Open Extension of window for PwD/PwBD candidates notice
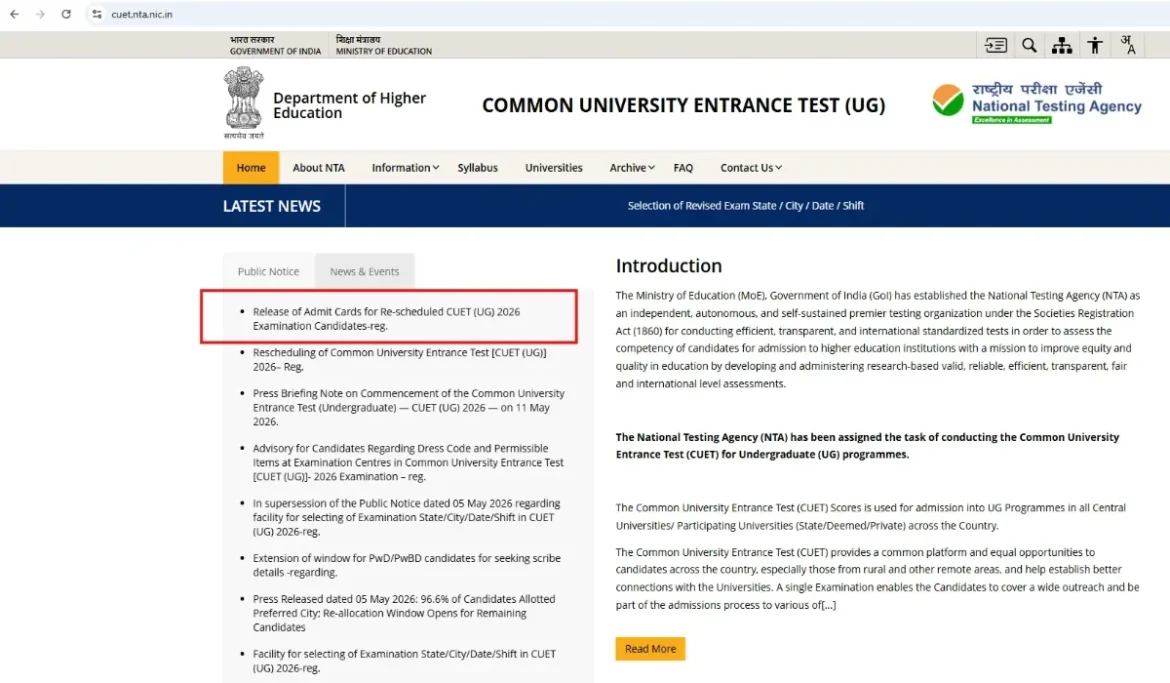The image size is (1170, 683). 407,565
